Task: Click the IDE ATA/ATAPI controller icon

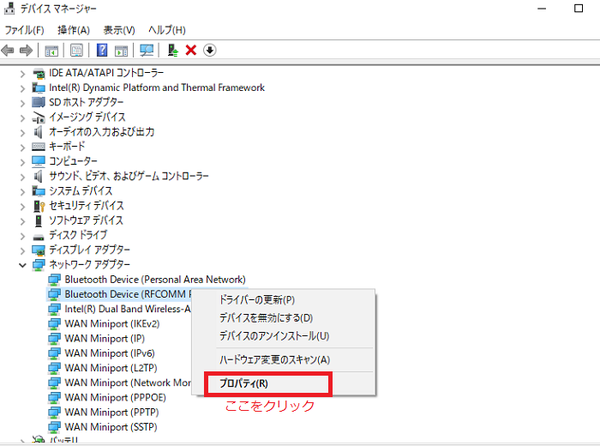Action: [39, 73]
